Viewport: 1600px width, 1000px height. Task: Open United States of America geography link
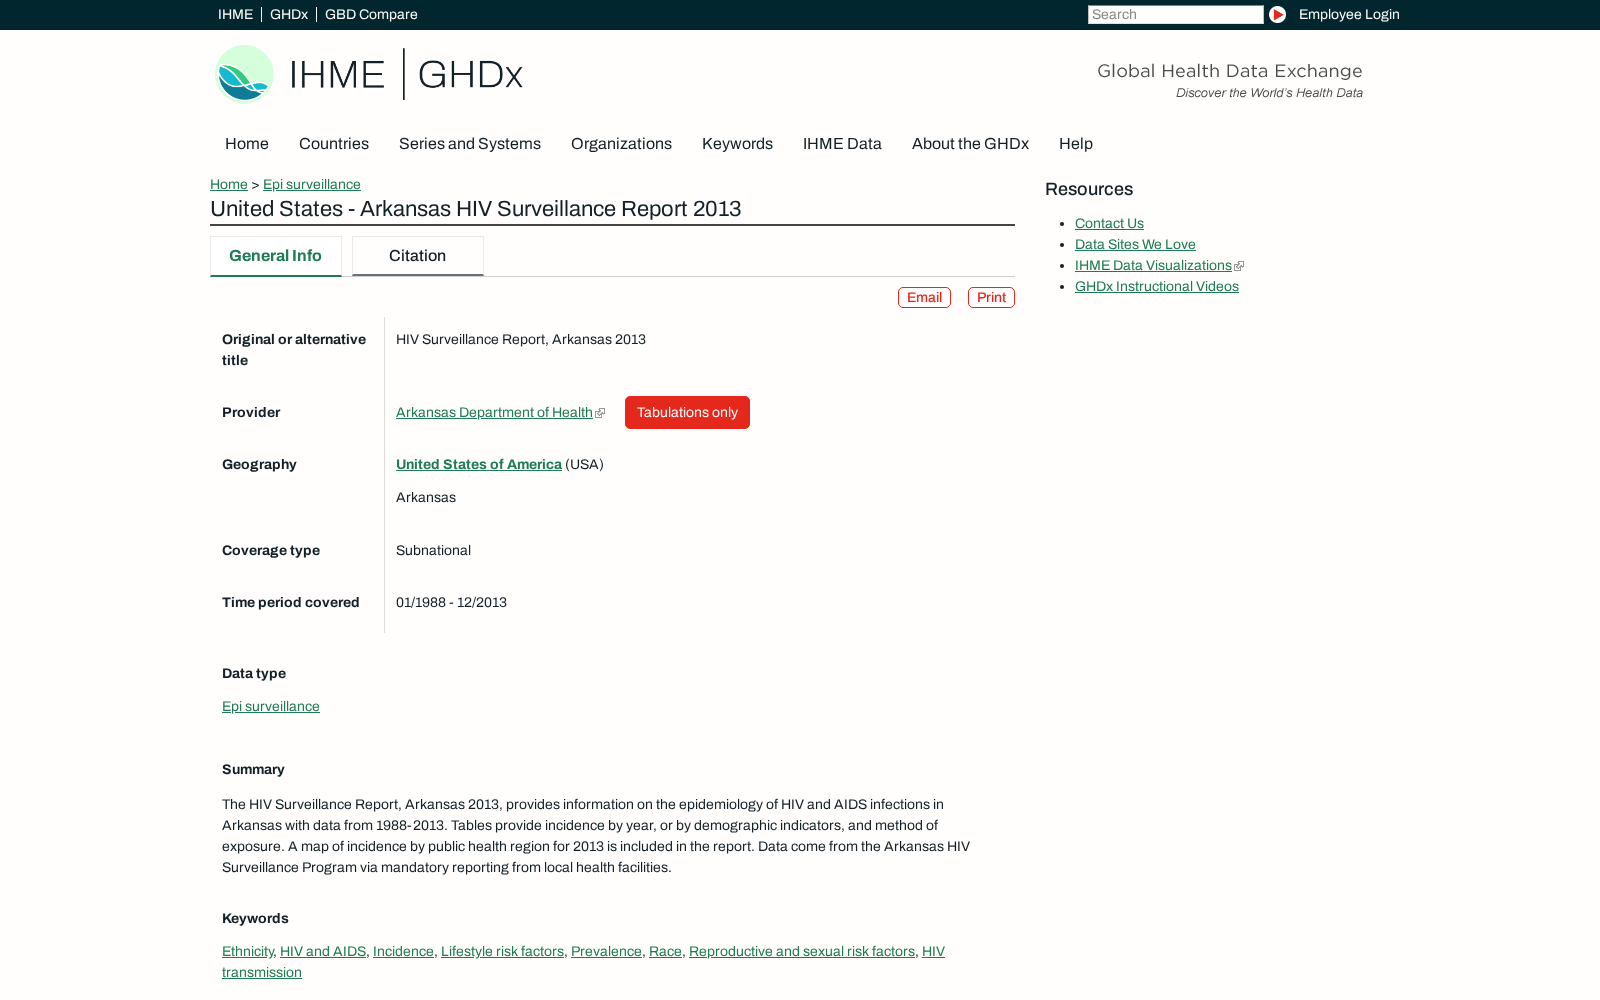[x=479, y=465]
